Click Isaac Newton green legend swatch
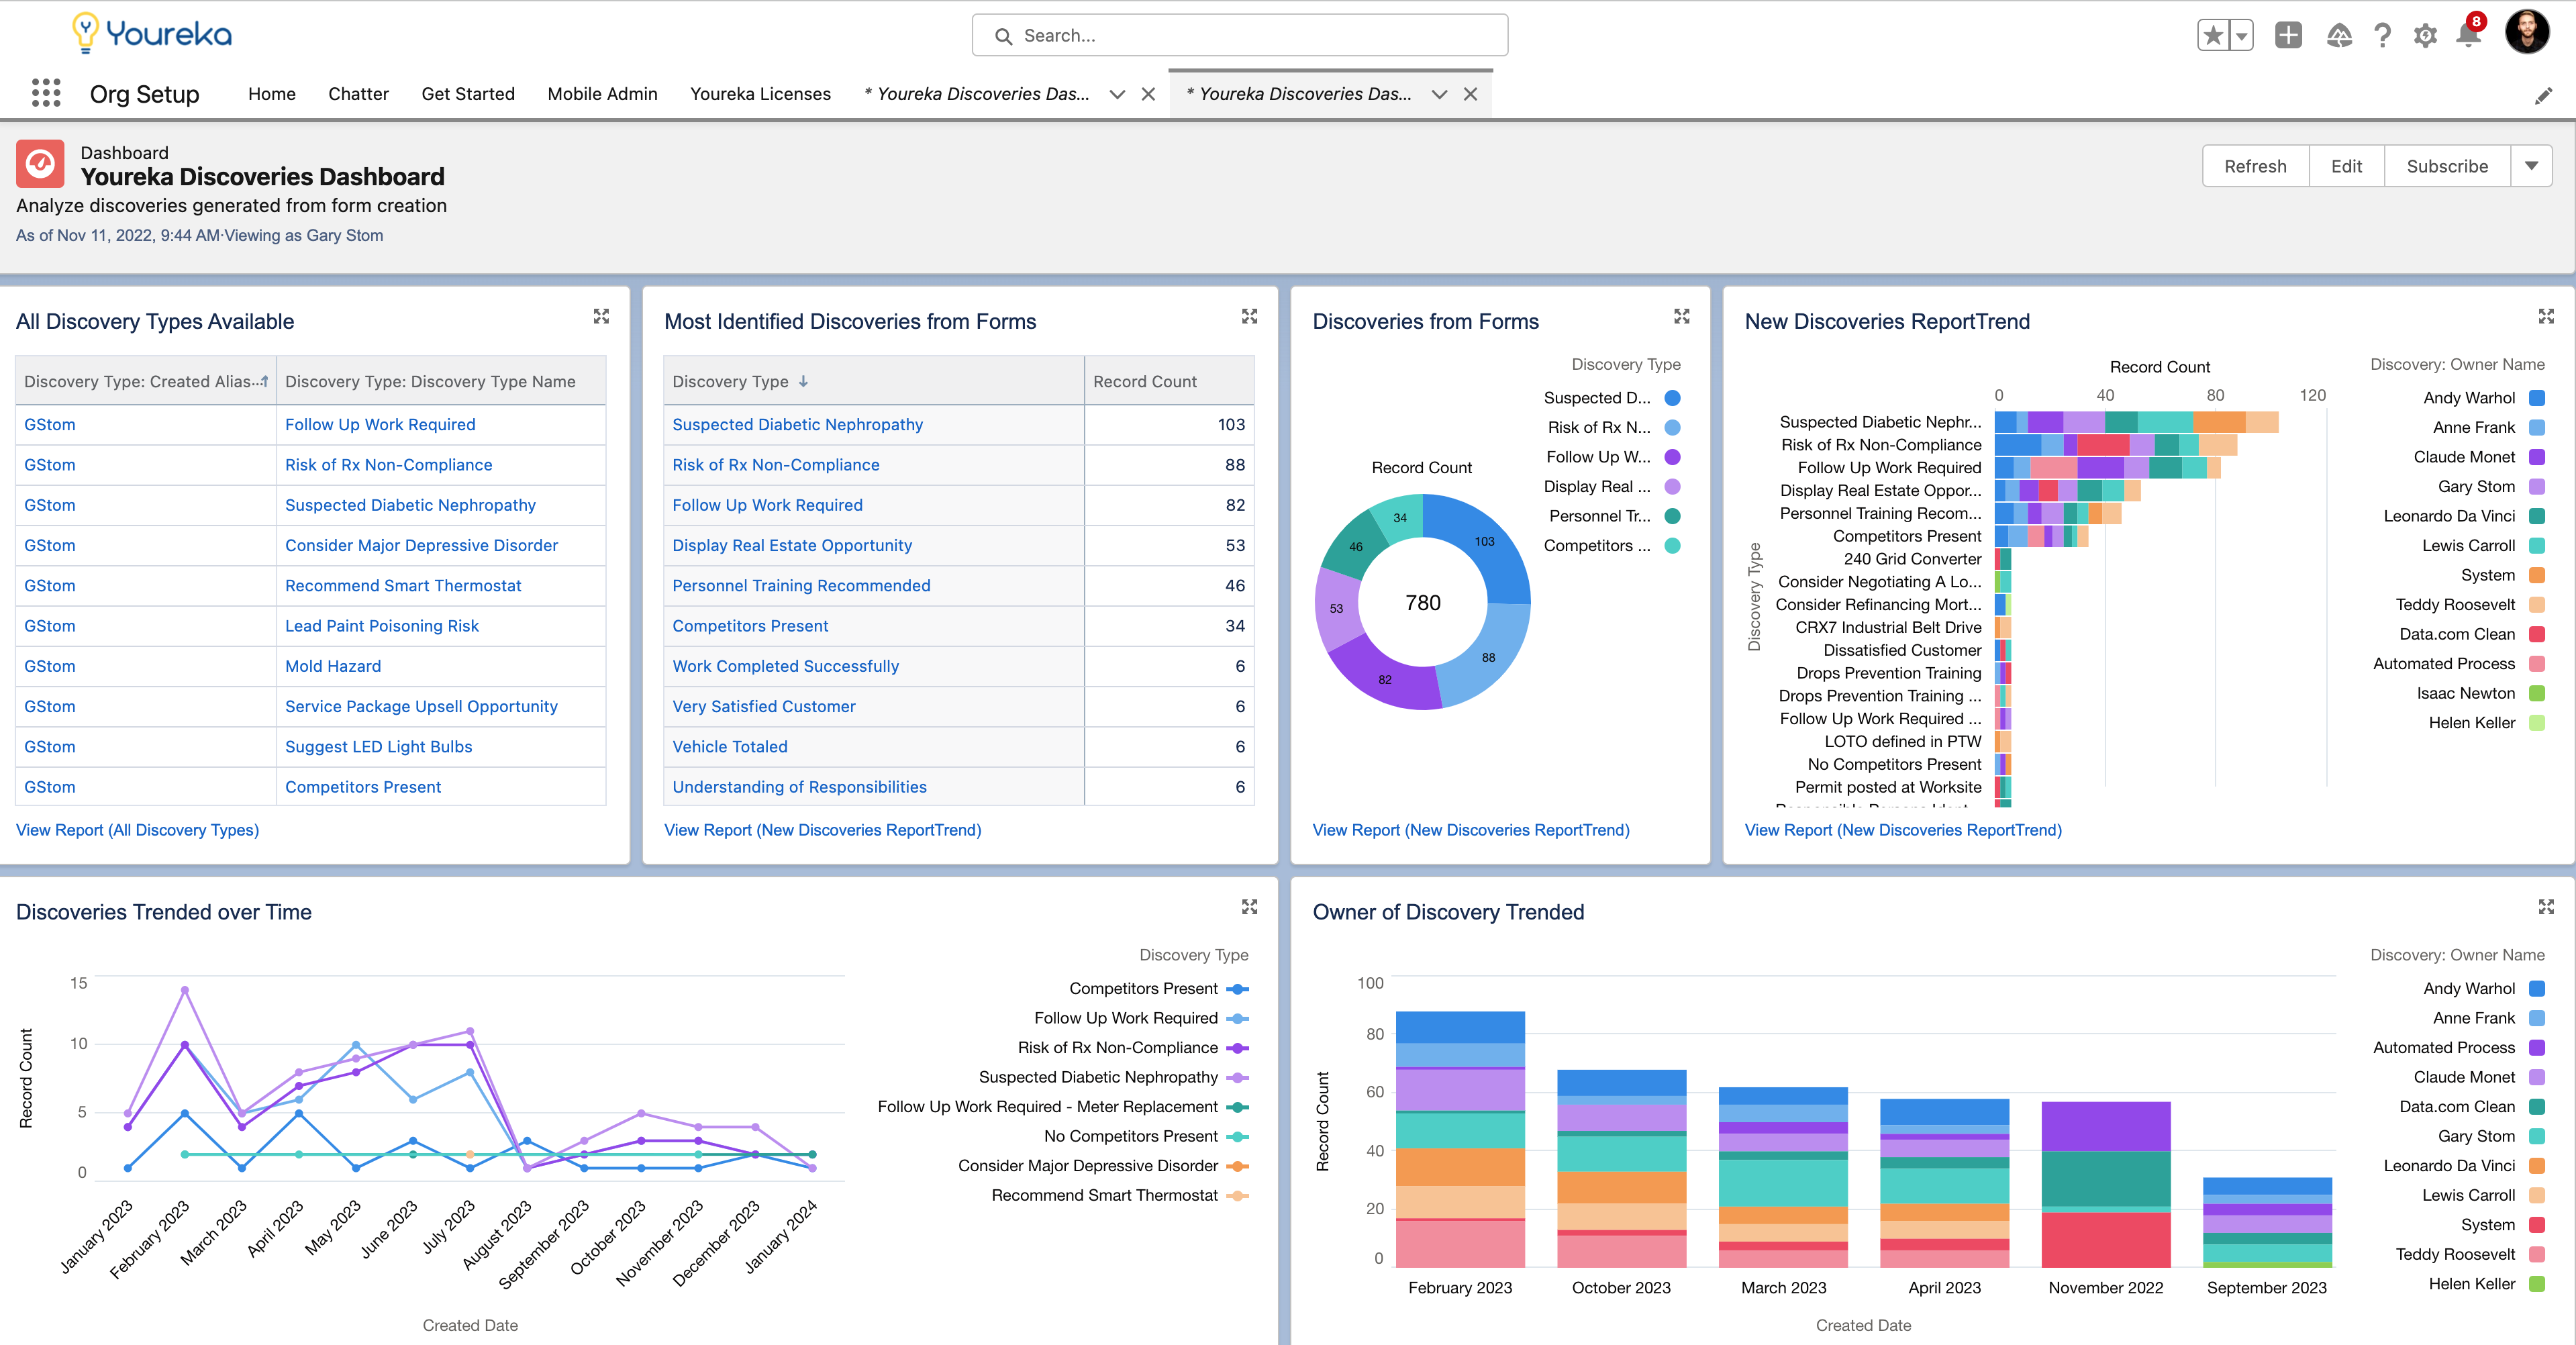Image resolution: width=2576 pixels, height=1345 pixels. 2536,693
